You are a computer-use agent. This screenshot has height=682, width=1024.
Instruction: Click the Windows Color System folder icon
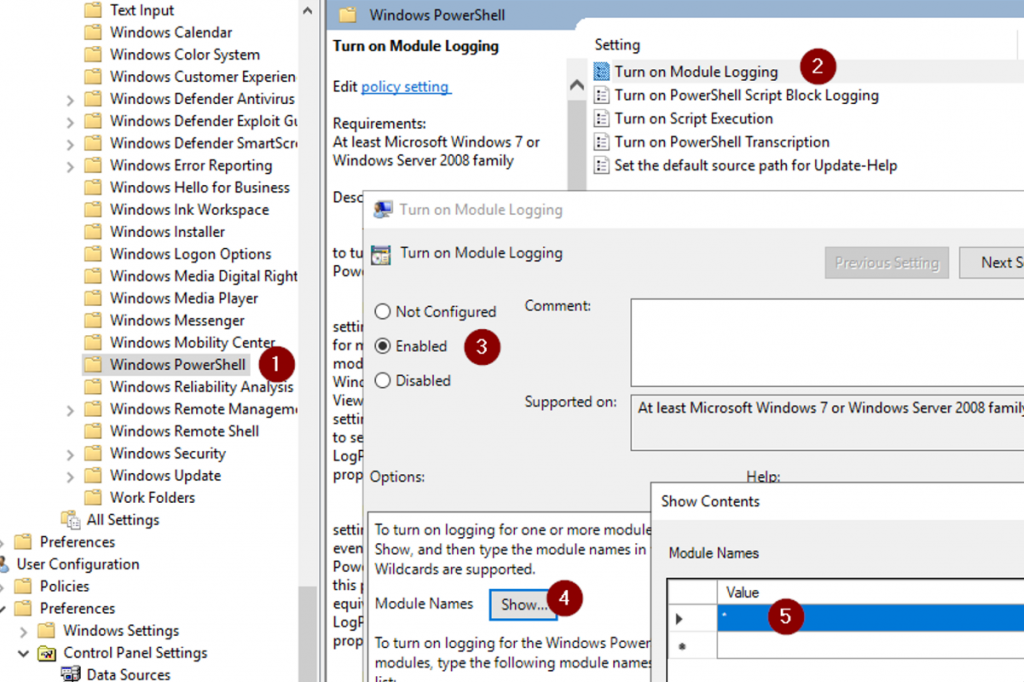pyautogui.click(x=93, y=54)
